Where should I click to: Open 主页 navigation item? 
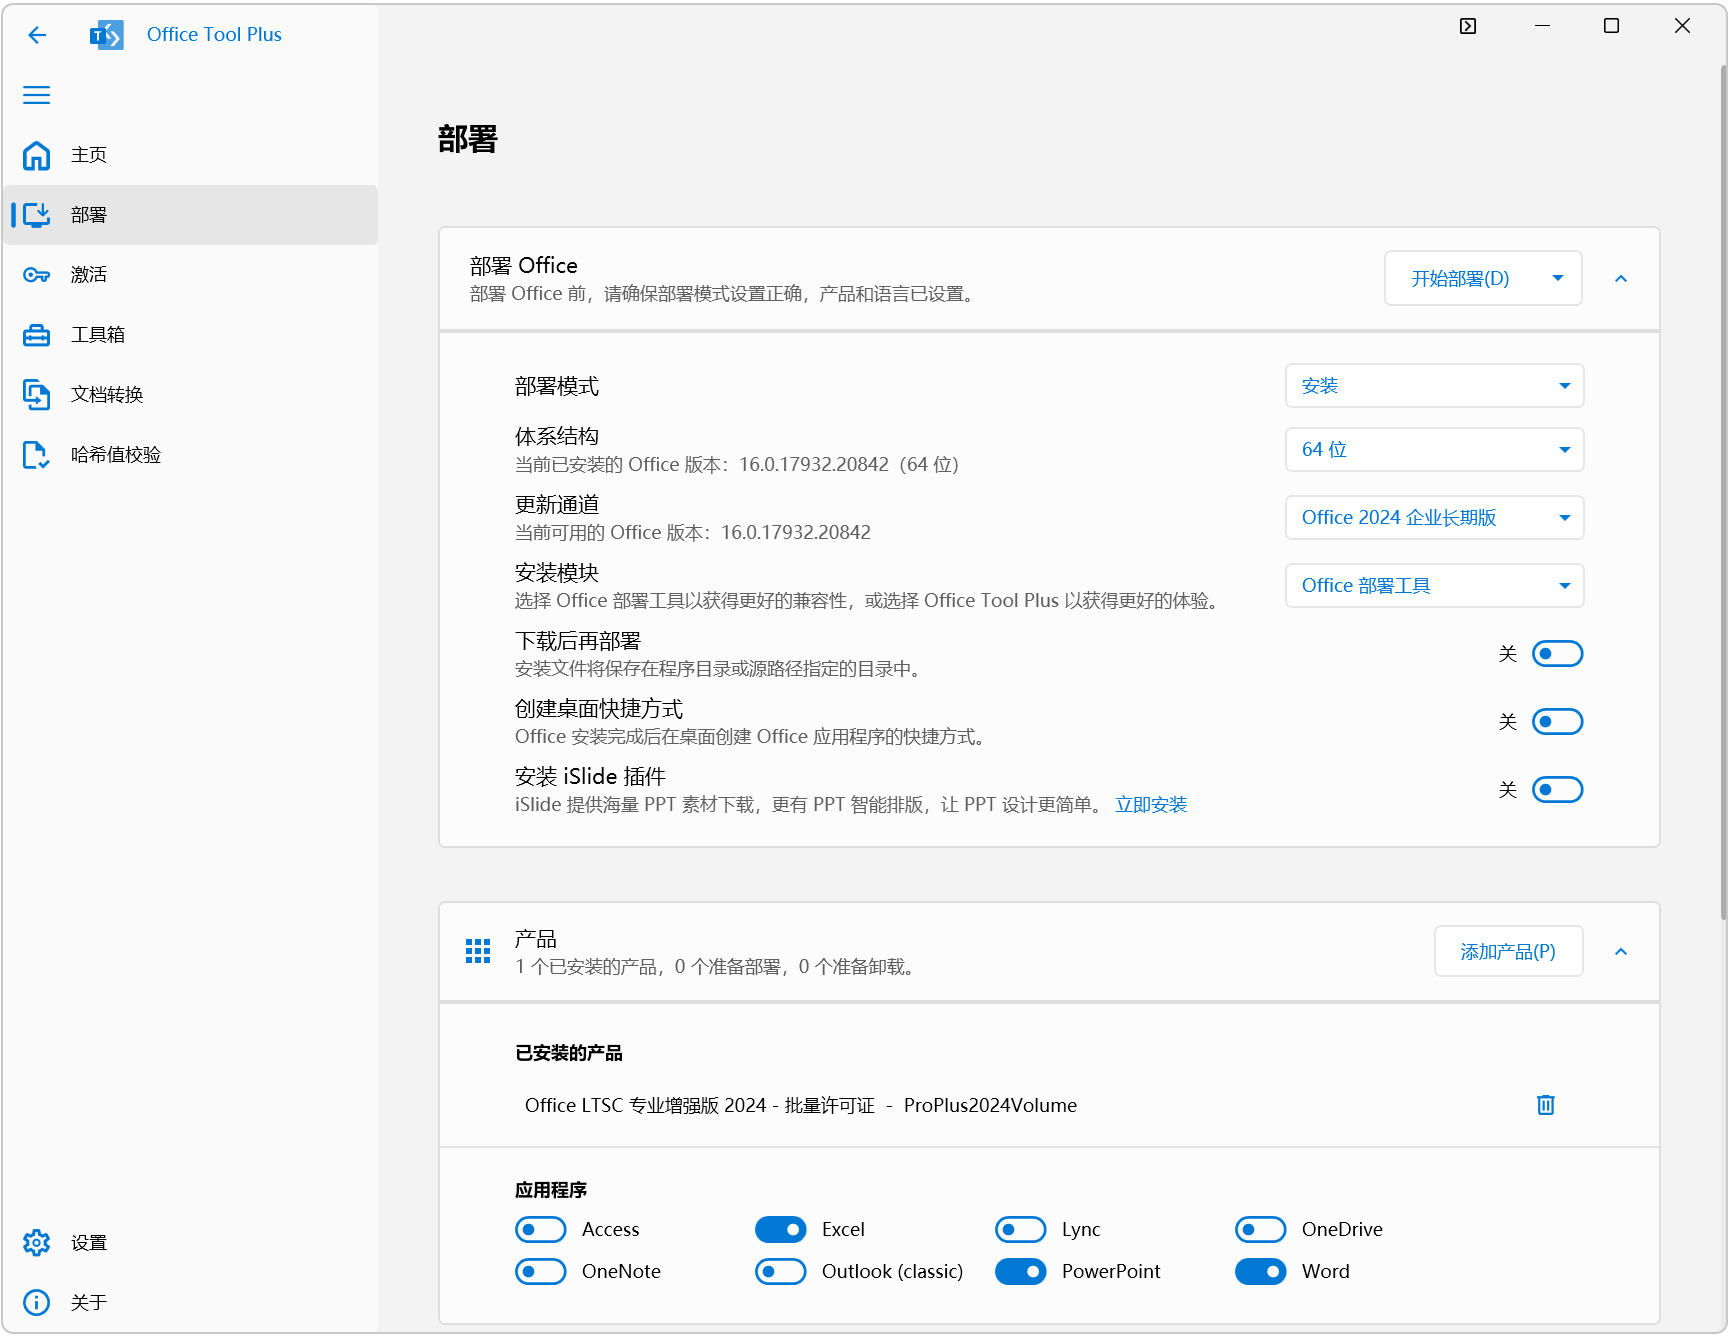click(x=190, y=155)
